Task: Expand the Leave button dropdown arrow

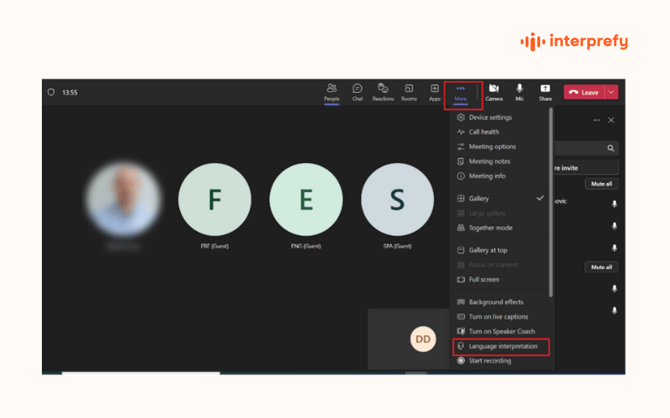Action: click(x=611, y=92)
